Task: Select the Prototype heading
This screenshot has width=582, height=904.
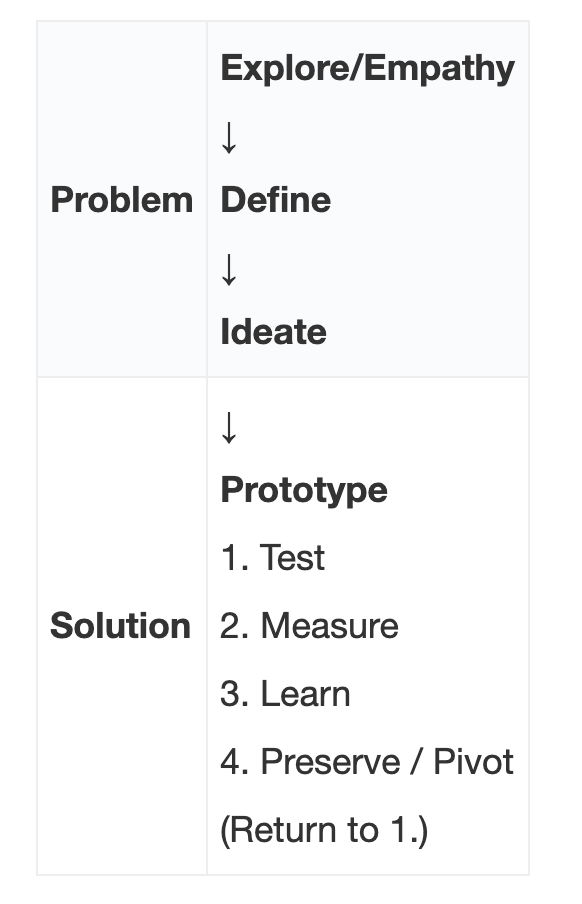Action: [304, 491]
